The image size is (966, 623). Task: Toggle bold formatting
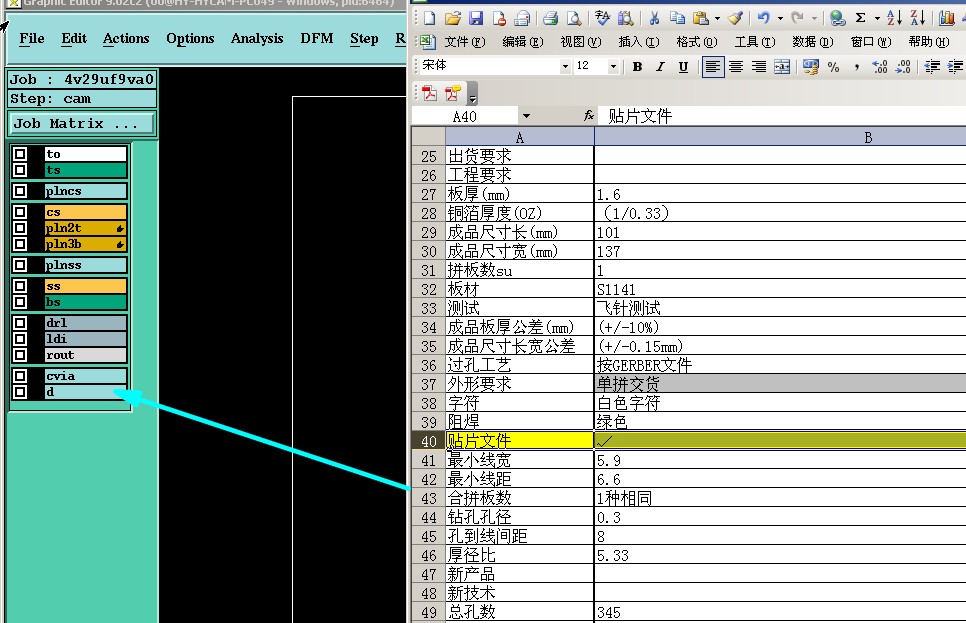[x=638, y=67]
